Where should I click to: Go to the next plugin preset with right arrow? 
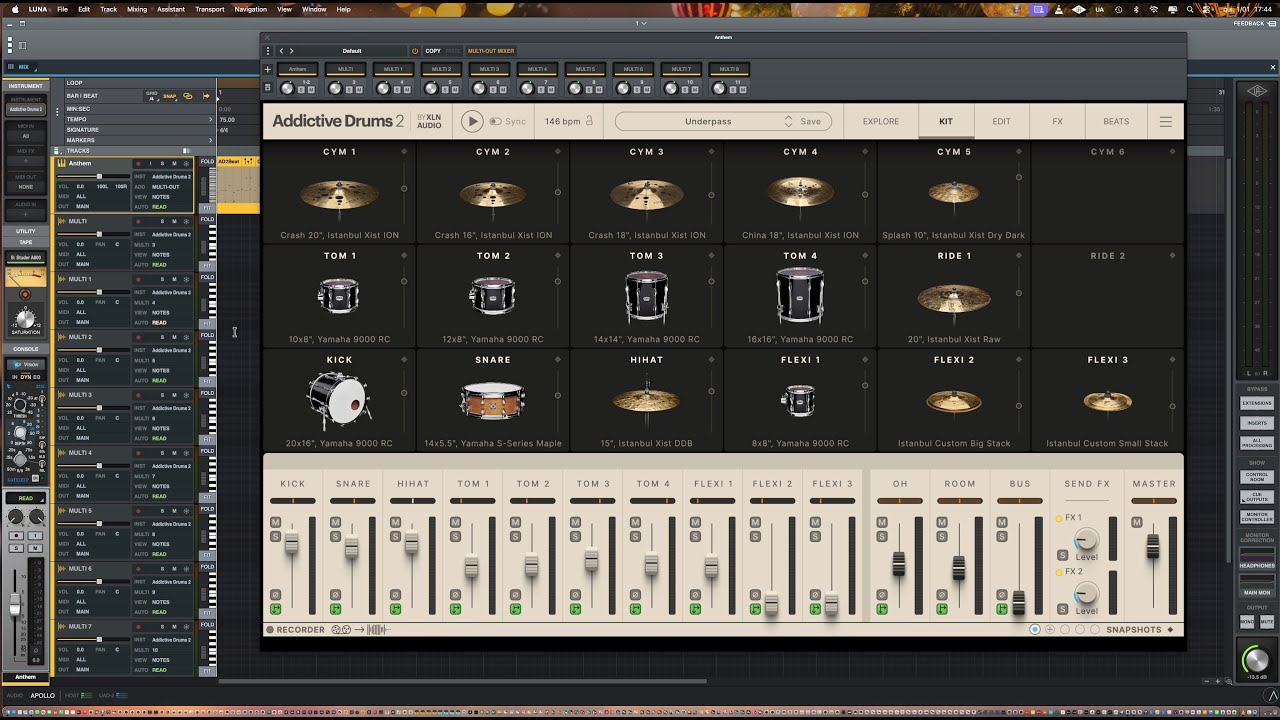tap(292, 50)
